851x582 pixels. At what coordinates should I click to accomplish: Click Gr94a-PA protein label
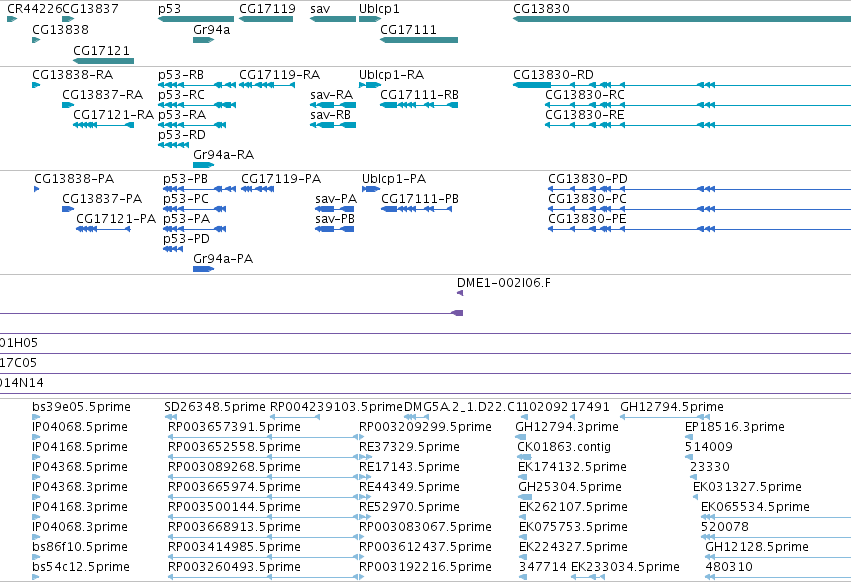point(223,259)
